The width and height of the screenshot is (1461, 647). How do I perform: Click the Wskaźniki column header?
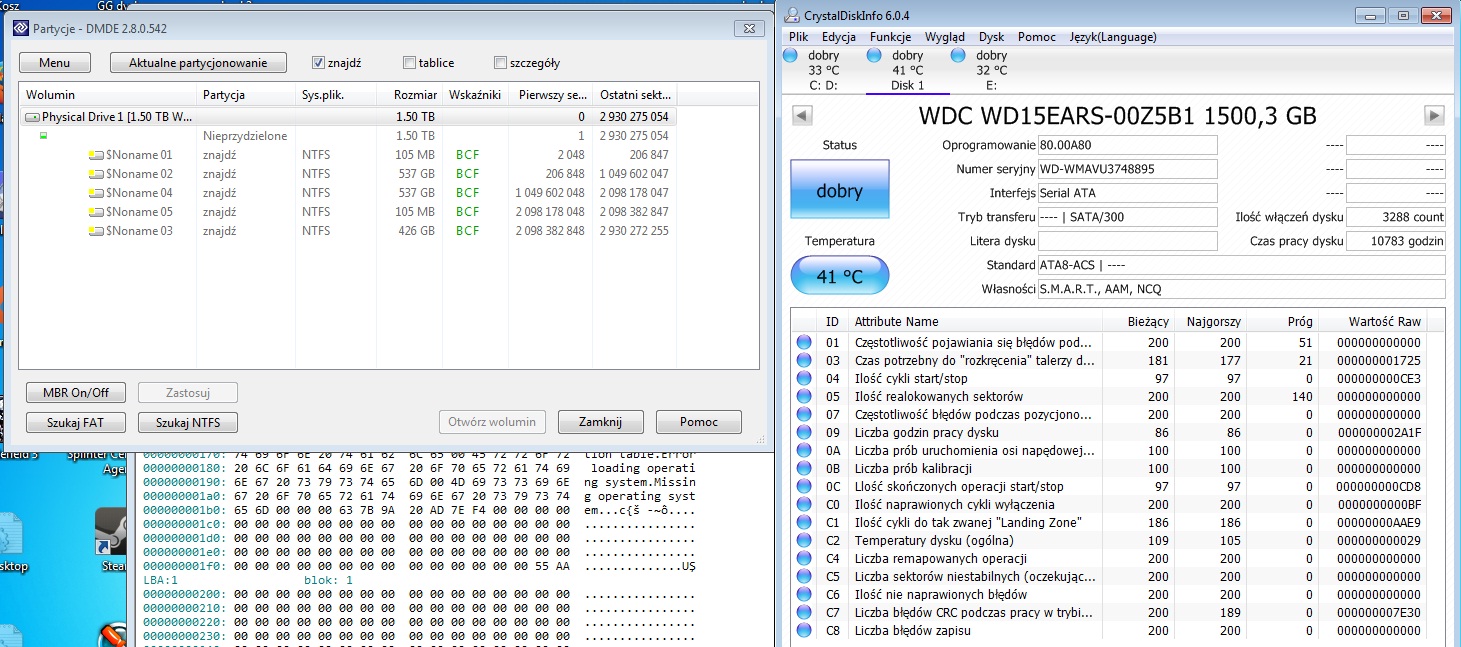click(475, 95)
